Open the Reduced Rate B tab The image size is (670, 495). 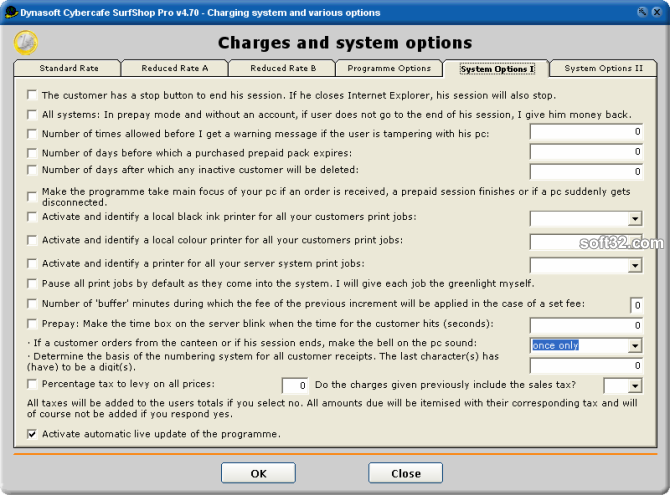[283, 68]
